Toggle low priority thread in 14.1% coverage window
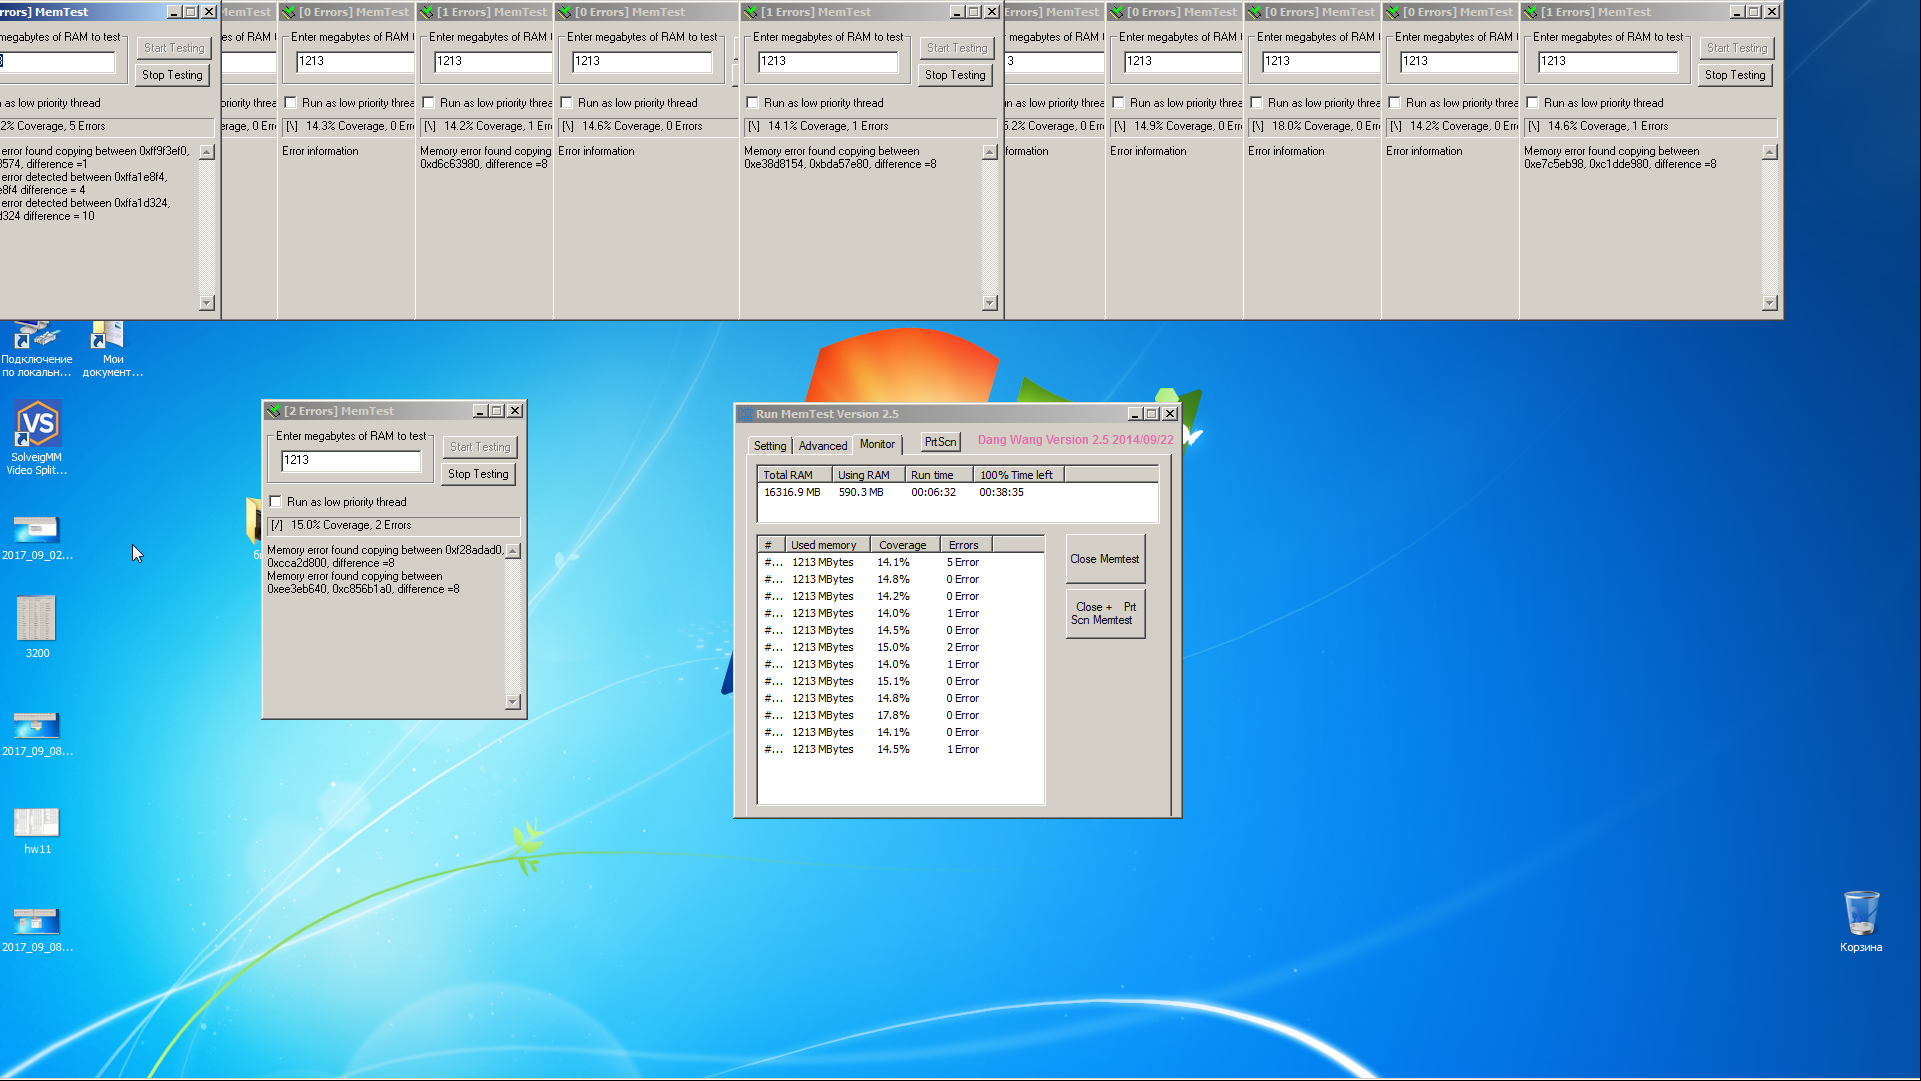 click(753, 103)
